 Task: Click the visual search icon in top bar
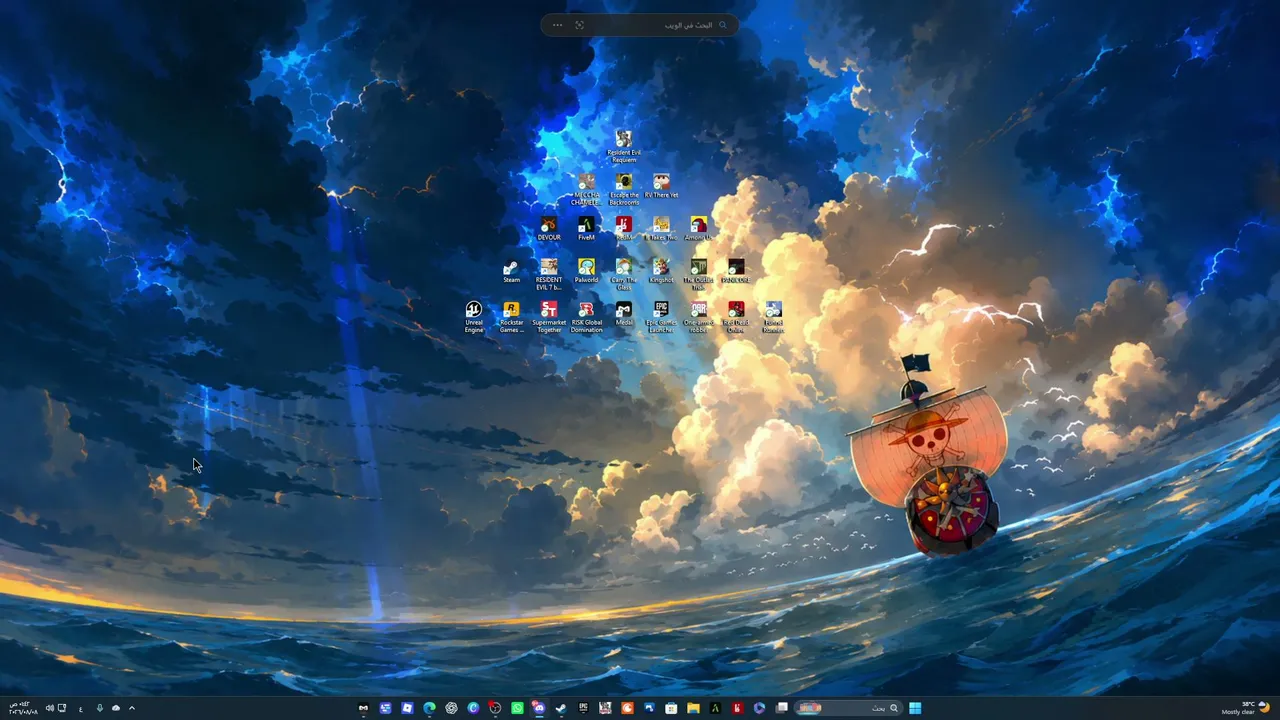point(580,25)
